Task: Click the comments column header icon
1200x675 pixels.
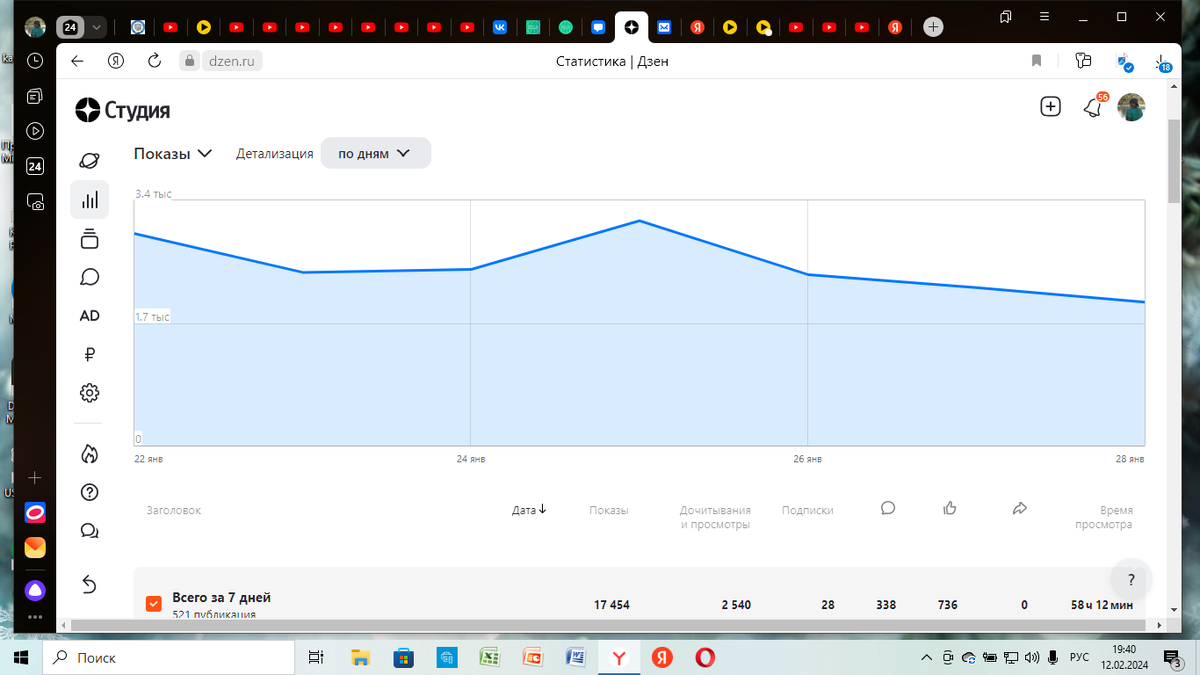Action: pyautogui.click(x=888, y=508)
